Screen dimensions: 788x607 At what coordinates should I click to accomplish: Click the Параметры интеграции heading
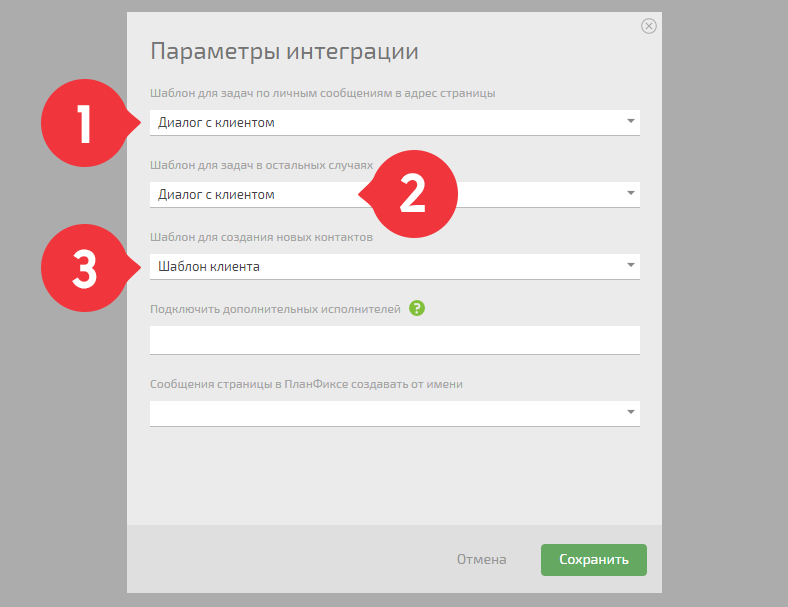point(284,52)
